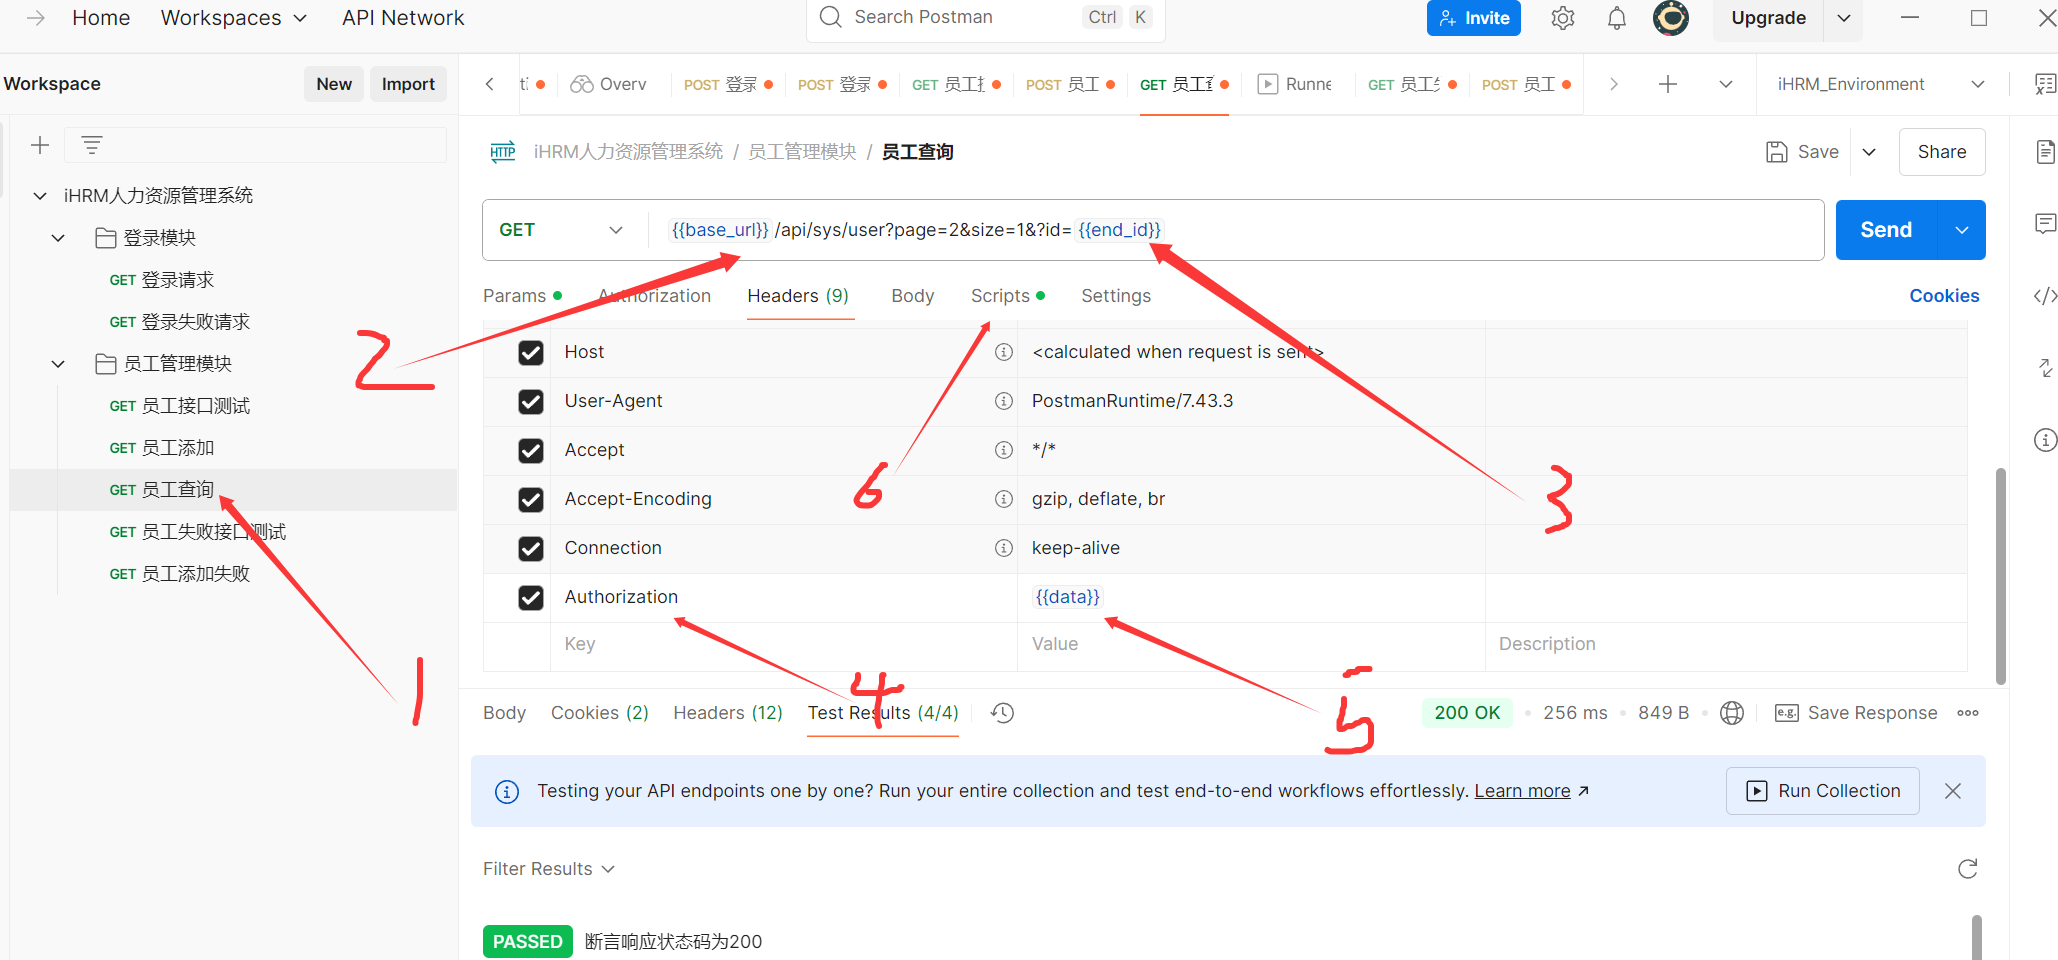Switch to the Scripts tab
Image resolution: width=2058 pixels, height=960 pixels.
coord(1008,296)
